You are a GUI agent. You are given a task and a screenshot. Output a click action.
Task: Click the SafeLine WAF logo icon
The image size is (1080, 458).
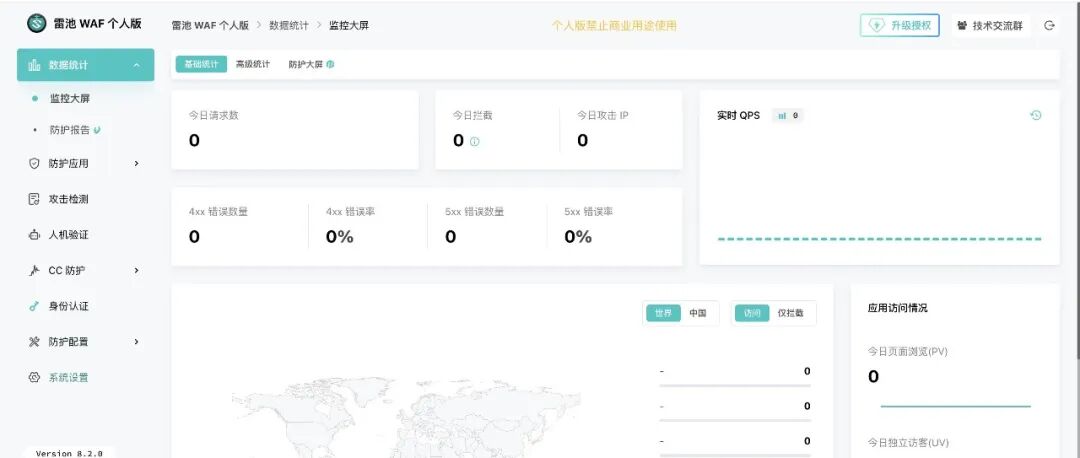[37, 23]
